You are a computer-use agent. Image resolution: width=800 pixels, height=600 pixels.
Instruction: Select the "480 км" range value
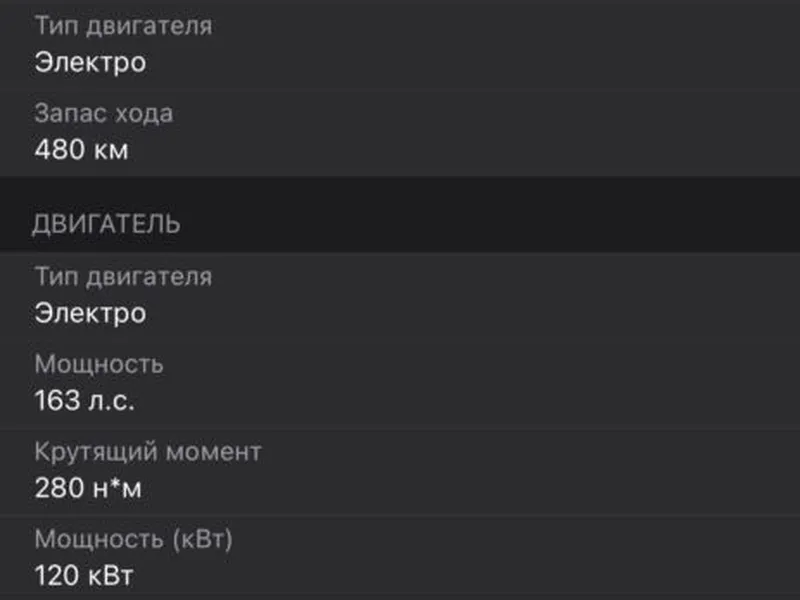tap(81, 150)
